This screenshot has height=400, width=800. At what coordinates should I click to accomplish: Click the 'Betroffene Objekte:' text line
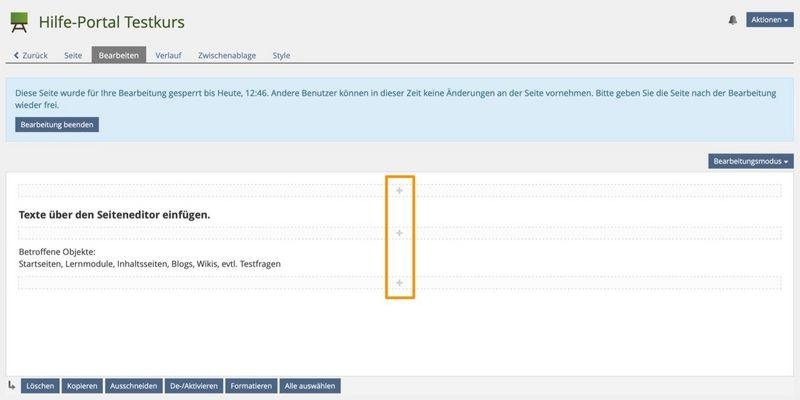click(57, 252)
